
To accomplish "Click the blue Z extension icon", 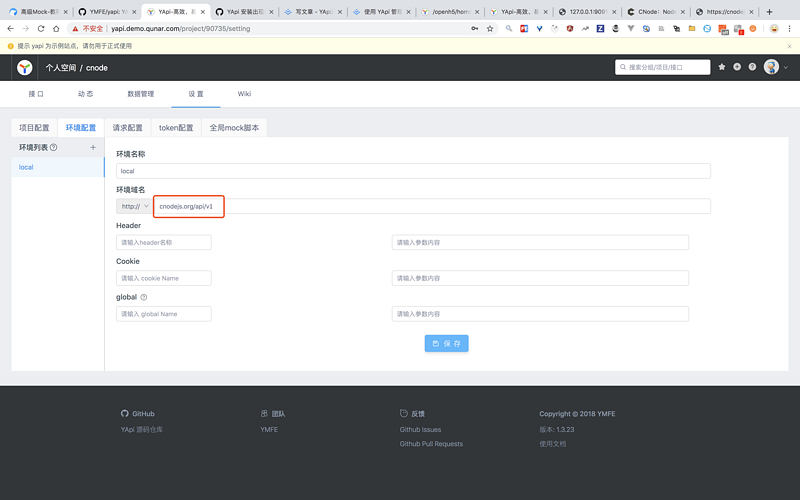I will click(x=600, y=29).
